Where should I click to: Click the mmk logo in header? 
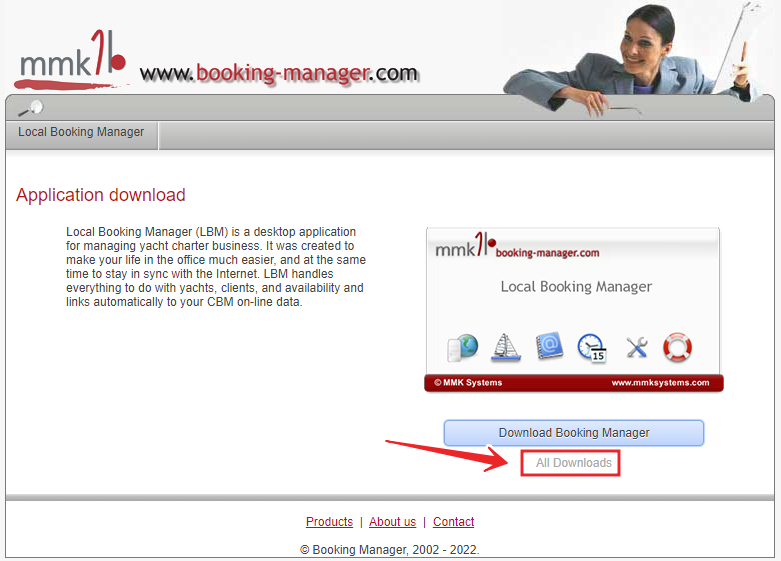[x=71, y=60]
